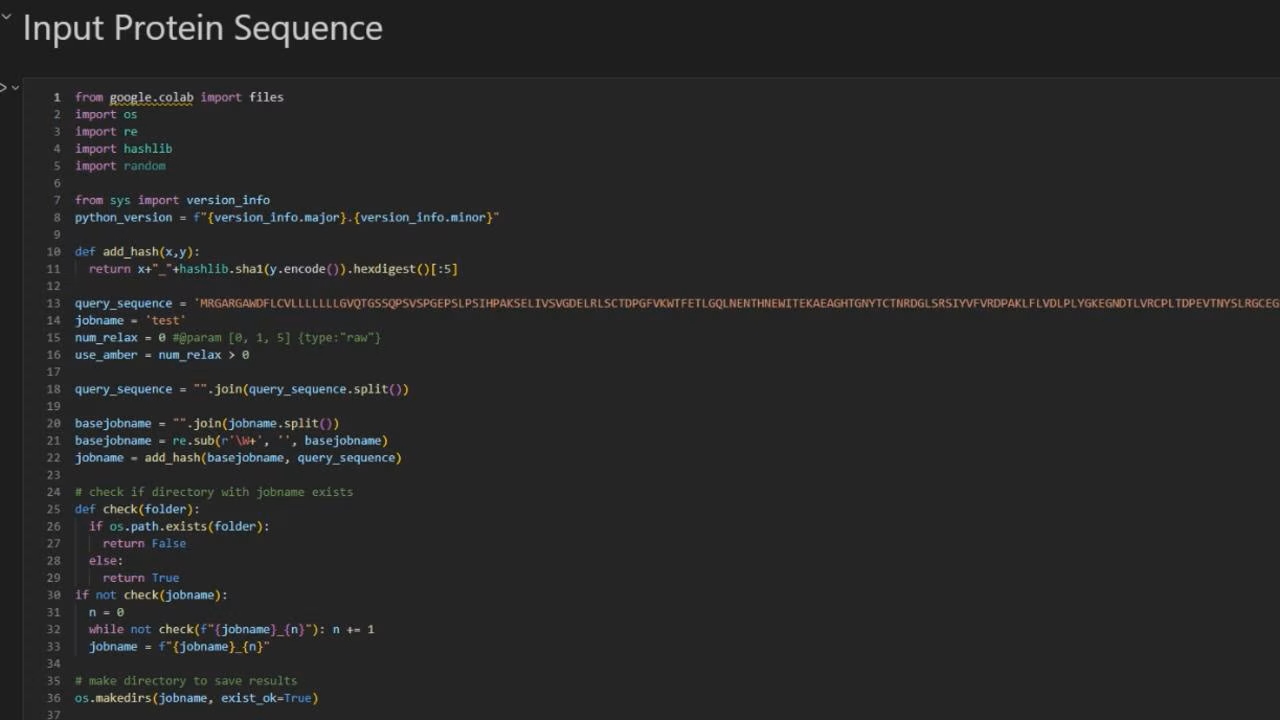Click line number 10 in gutter
This screenshot has width=1280, height=720.
coord(54,252)
